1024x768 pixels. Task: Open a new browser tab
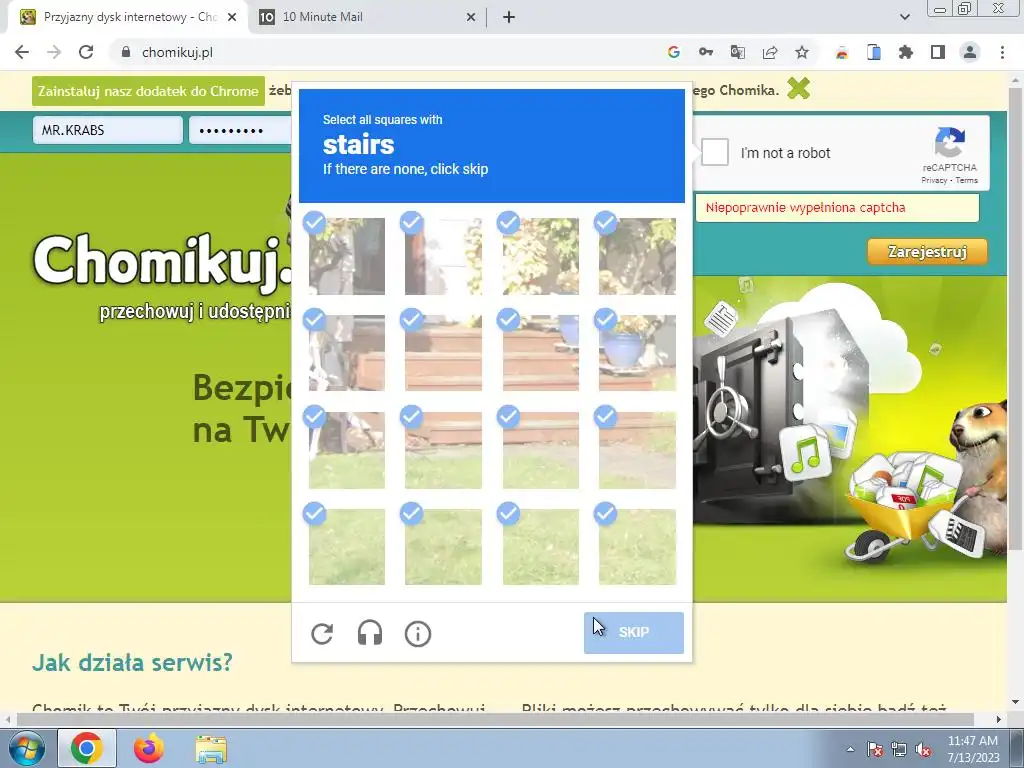click(509, 17)
